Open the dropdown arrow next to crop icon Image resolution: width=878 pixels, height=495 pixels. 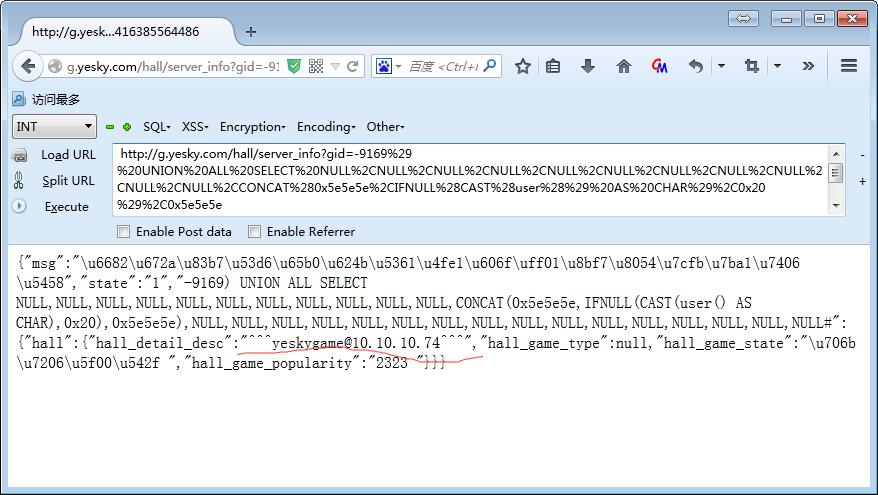click(777, 66)
